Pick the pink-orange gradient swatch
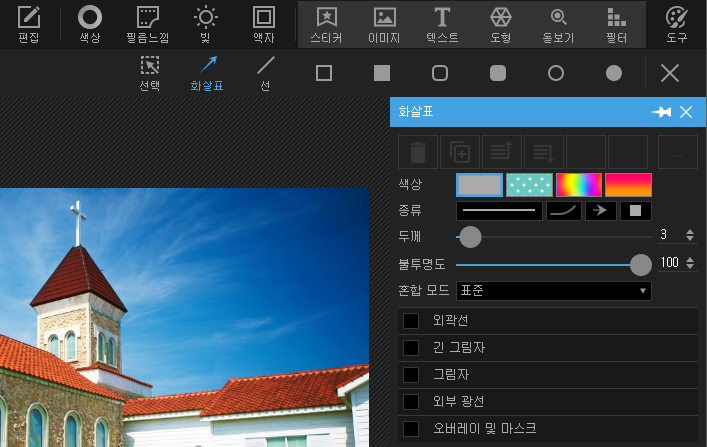This screenshot has width=707, height=447. 628,185
